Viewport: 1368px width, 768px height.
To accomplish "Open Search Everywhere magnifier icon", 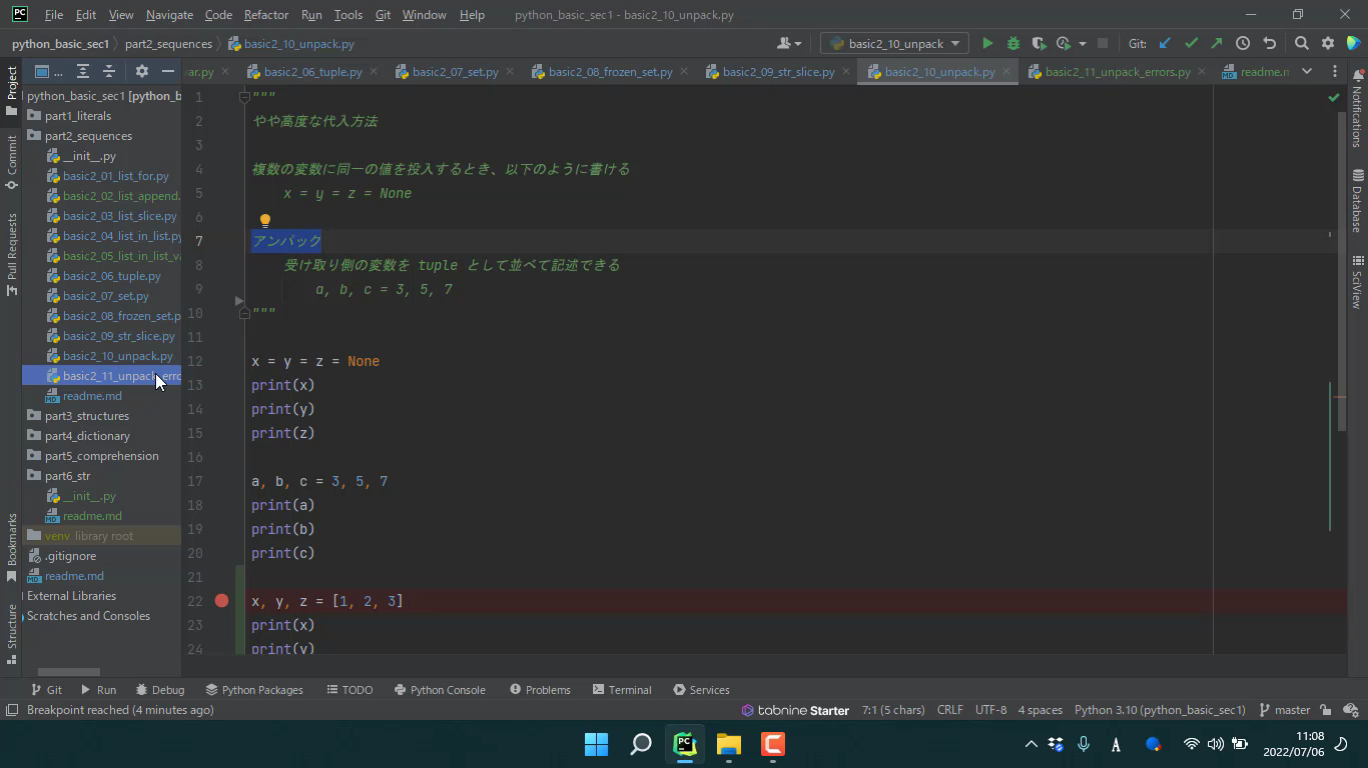I will click(1301, 43).
